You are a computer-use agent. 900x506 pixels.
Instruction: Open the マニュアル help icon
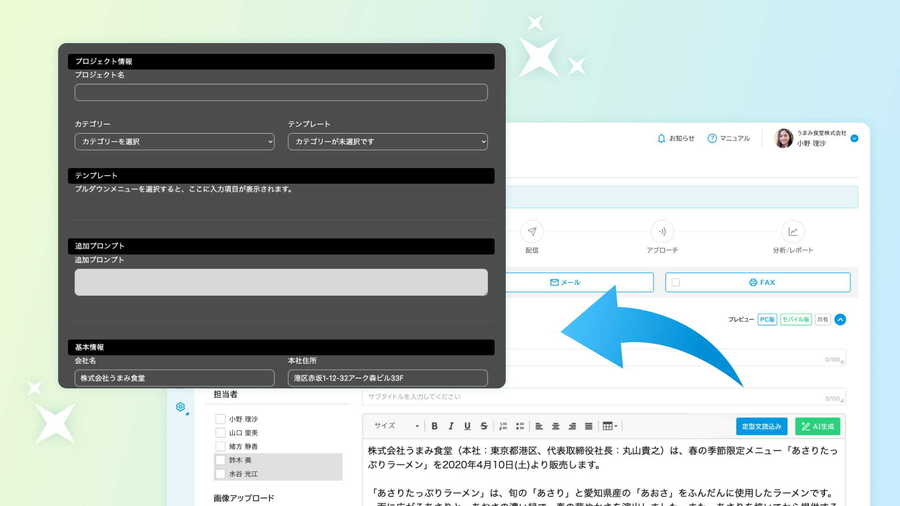click(712, 138)
